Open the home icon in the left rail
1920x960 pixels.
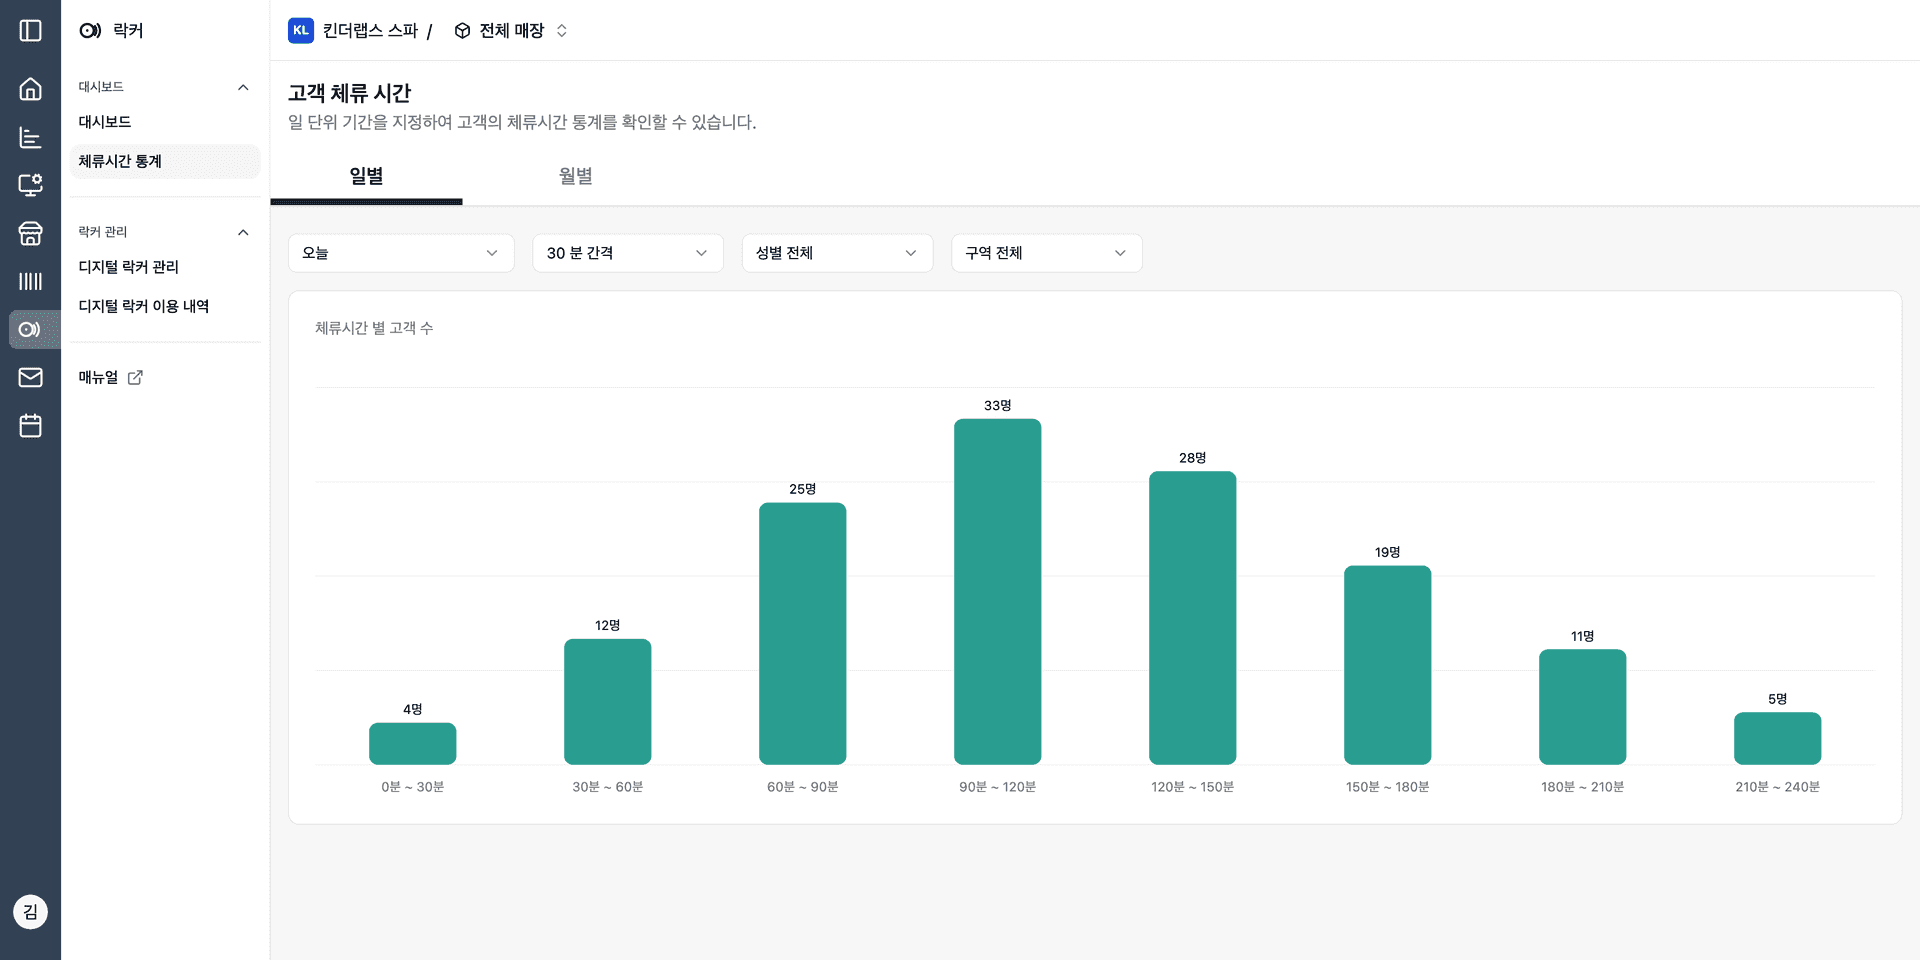point(30,89)
